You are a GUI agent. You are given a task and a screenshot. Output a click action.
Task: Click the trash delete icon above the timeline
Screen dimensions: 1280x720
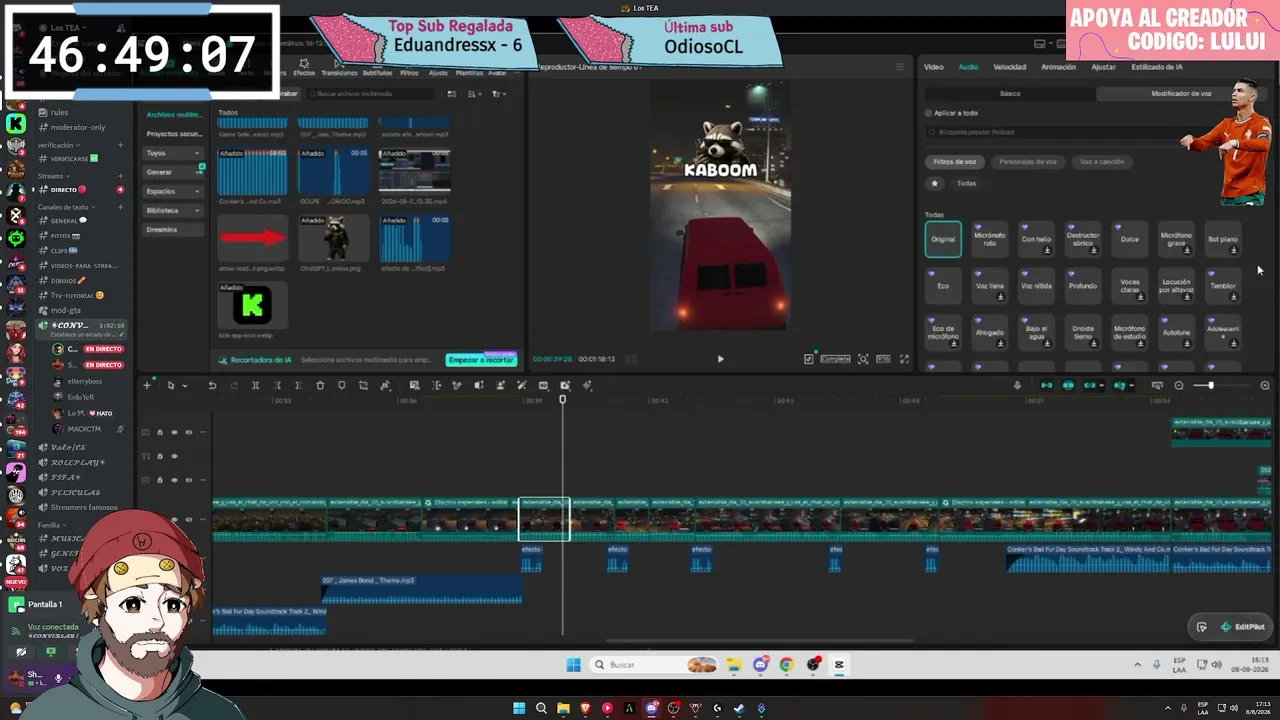[320, 386]
